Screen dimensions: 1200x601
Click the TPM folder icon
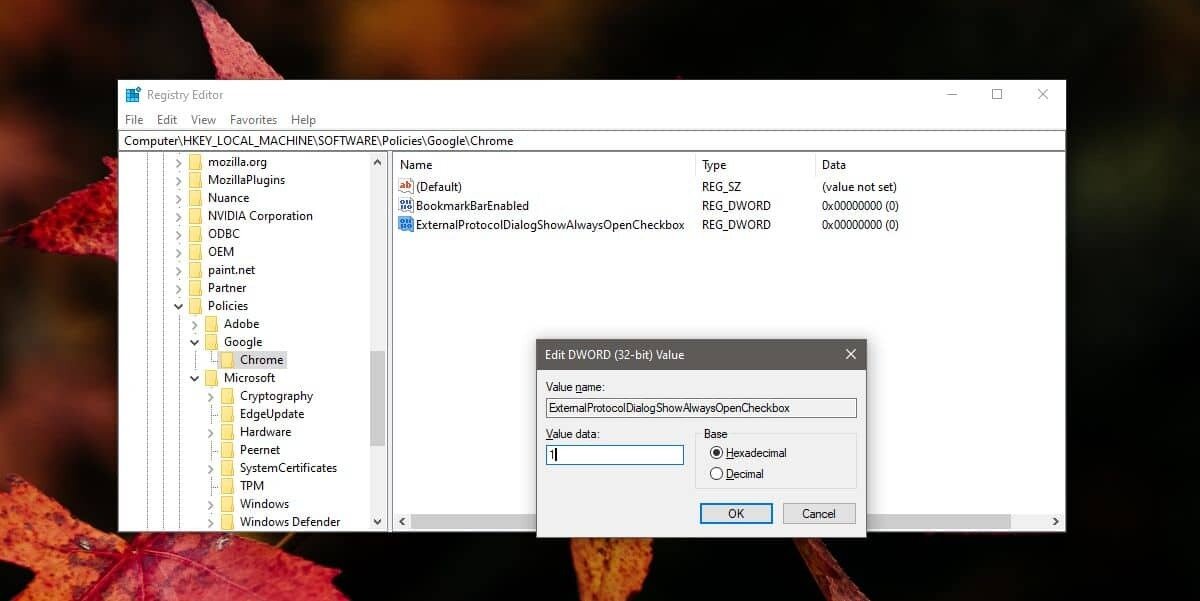coord(228,486)
